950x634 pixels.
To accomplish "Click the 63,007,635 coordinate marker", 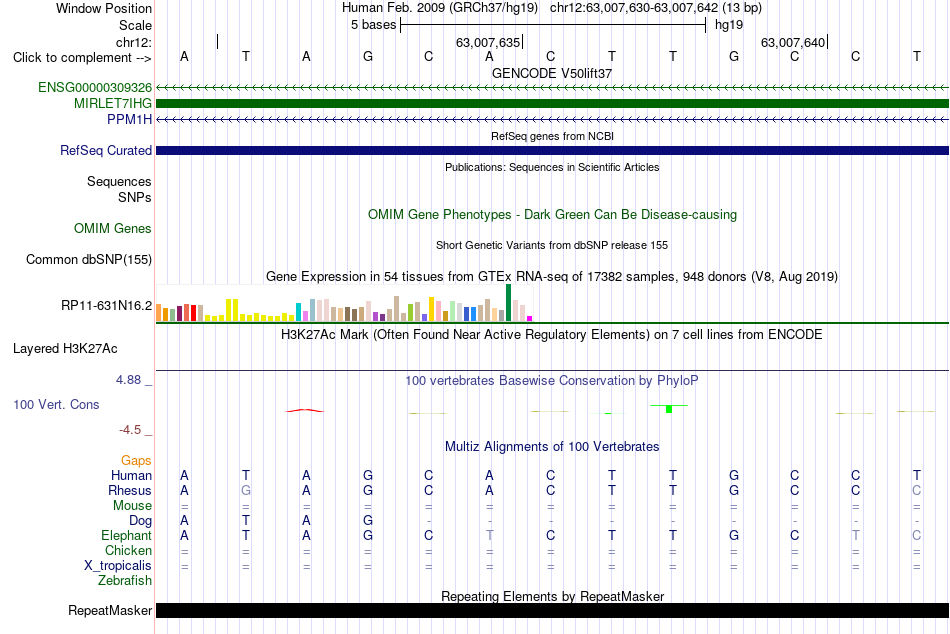I will pyautogui.click(x=488, y=42).
